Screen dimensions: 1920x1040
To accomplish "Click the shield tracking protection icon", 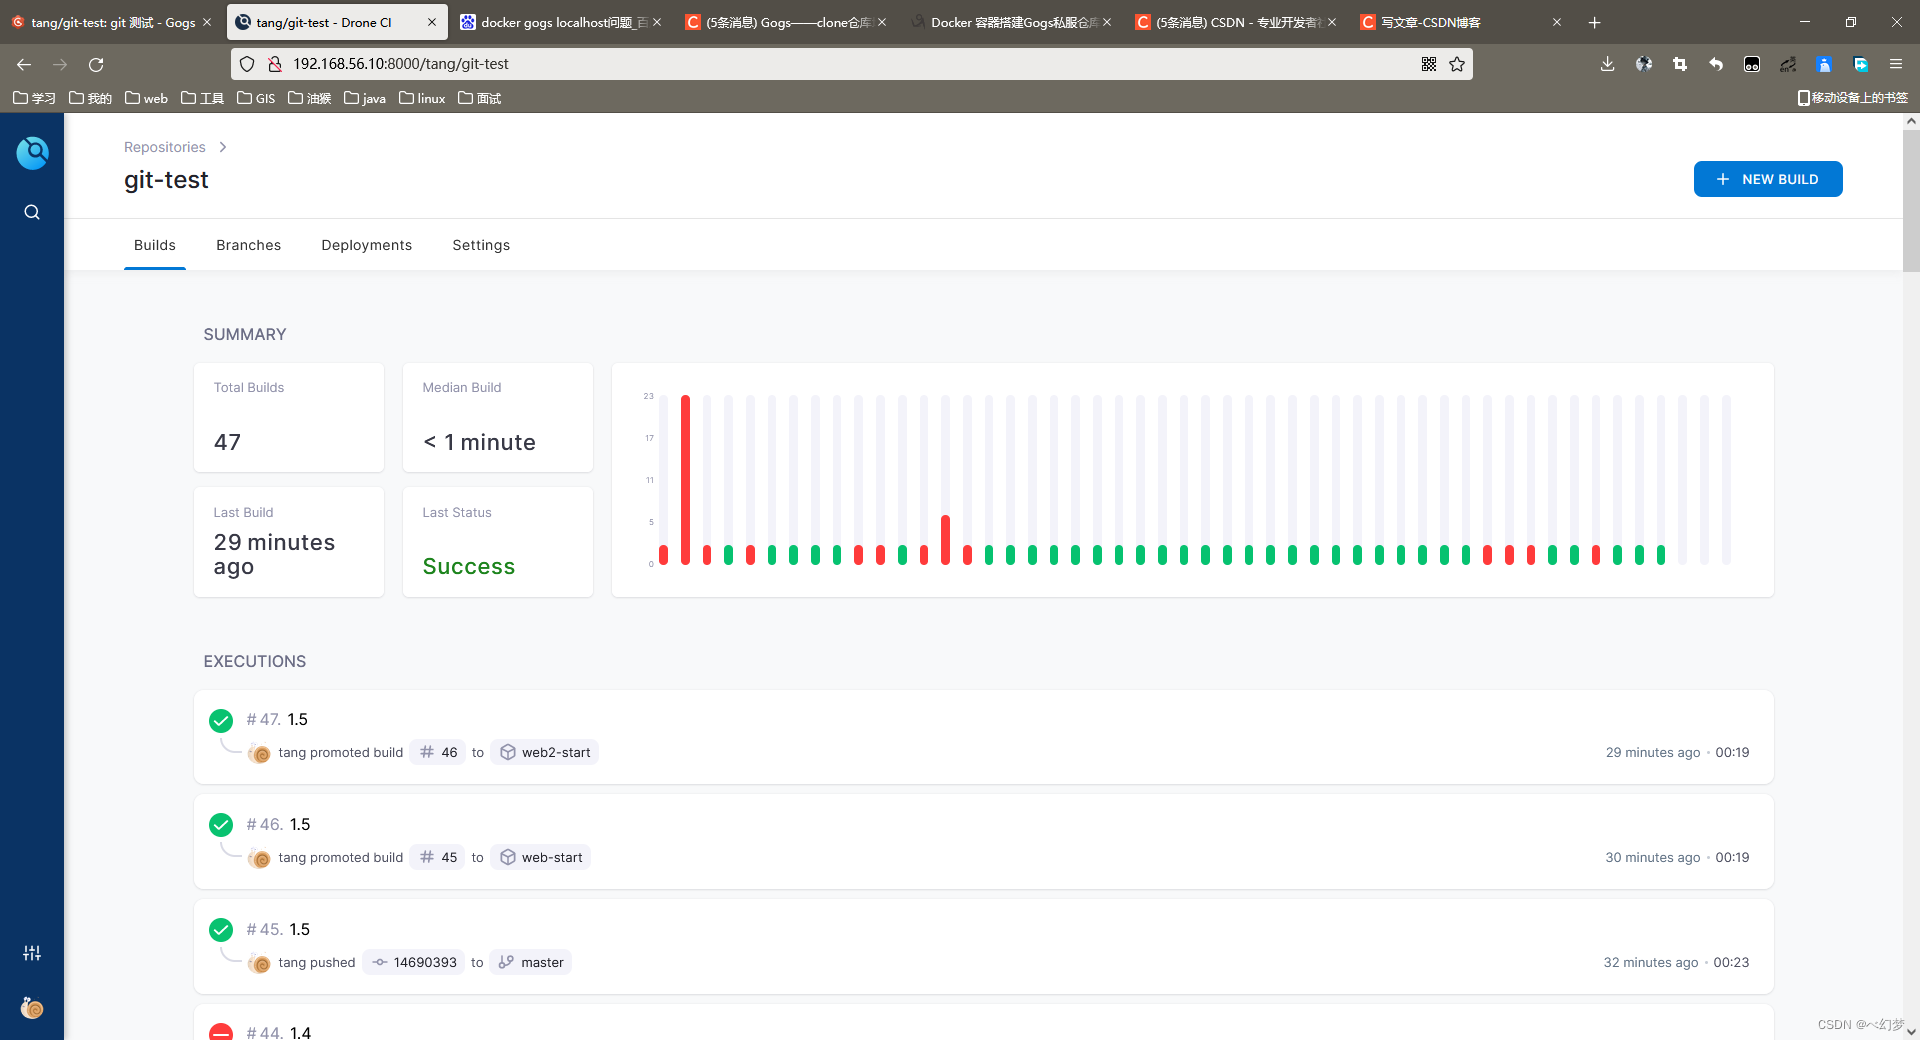I will pos(247,64).
